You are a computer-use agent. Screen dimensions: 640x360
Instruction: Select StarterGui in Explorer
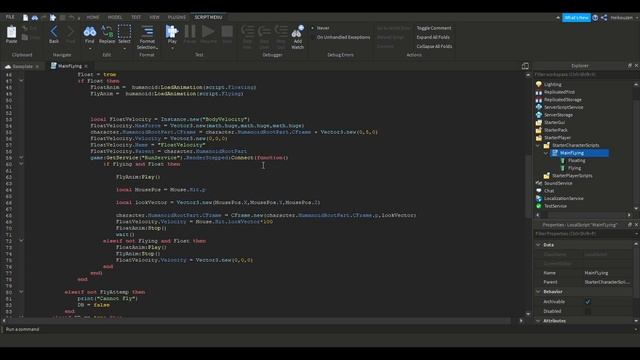click(554, 122)
